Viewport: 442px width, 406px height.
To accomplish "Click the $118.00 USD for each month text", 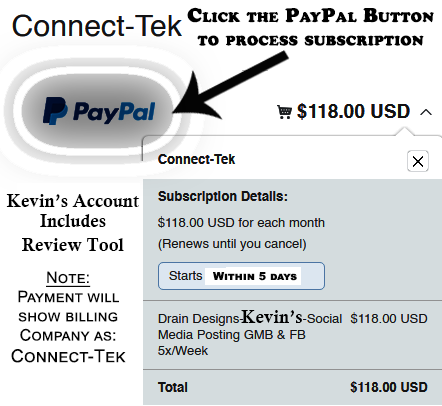I will pos(241,223).
